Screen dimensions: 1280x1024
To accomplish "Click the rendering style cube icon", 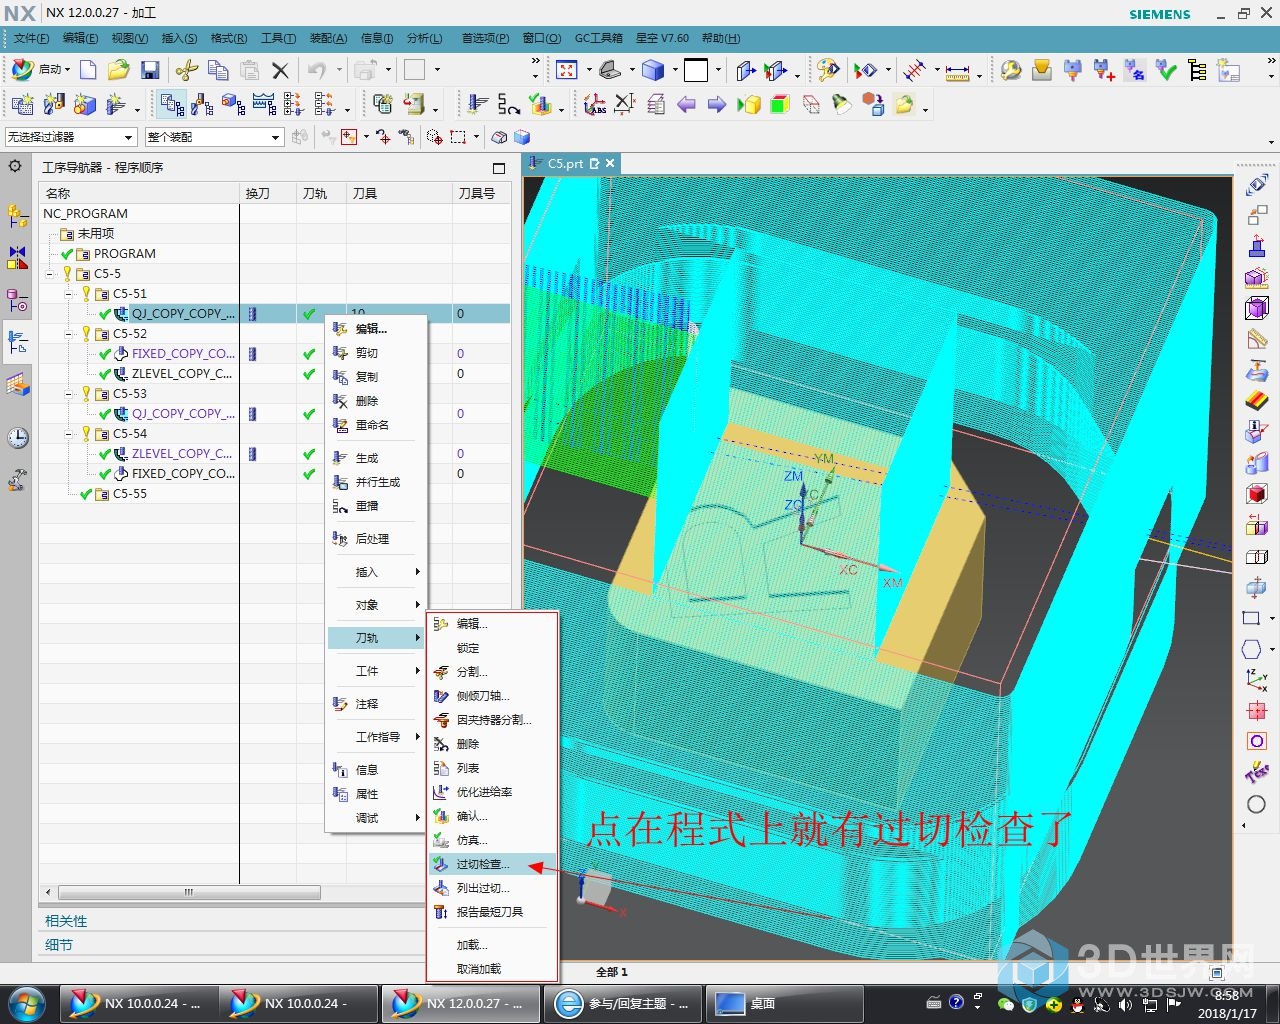I will (653, 70).
